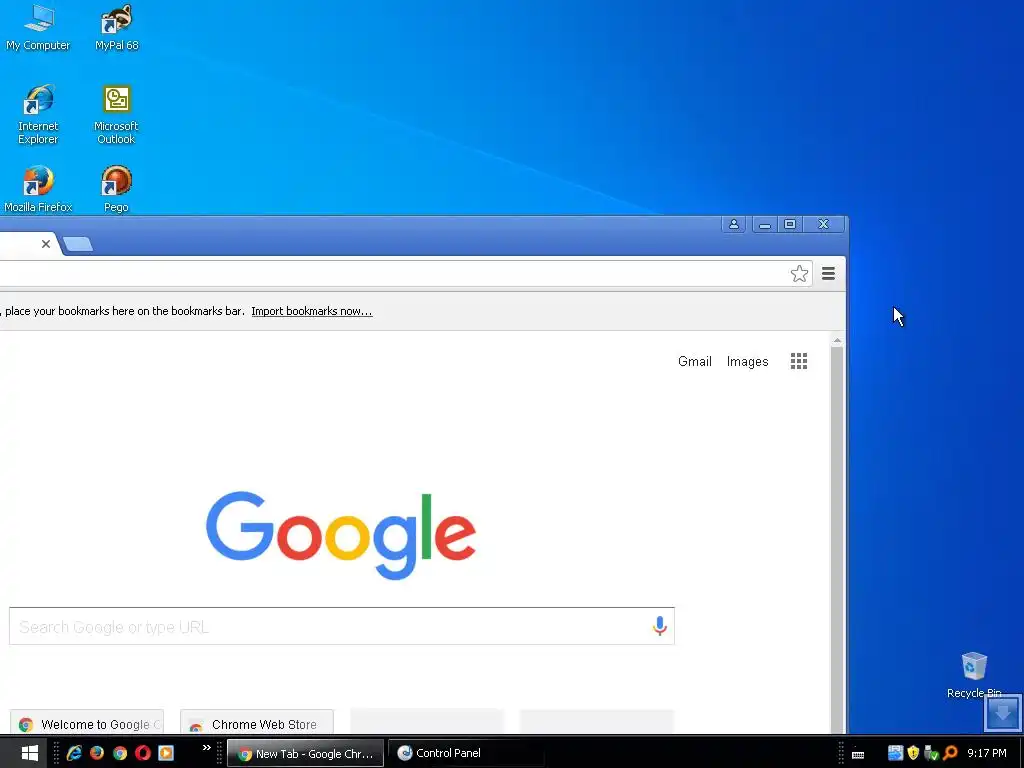
Task: Expand the quick launch overflow chevron
Action: pyautogui.click(x=206, y=747)
